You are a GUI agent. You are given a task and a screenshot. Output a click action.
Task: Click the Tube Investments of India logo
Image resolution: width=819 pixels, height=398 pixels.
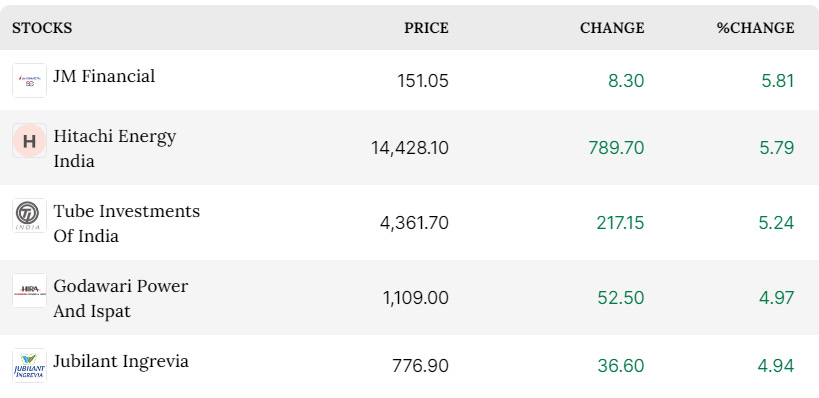pyautogui.click(x=29, y=215)
